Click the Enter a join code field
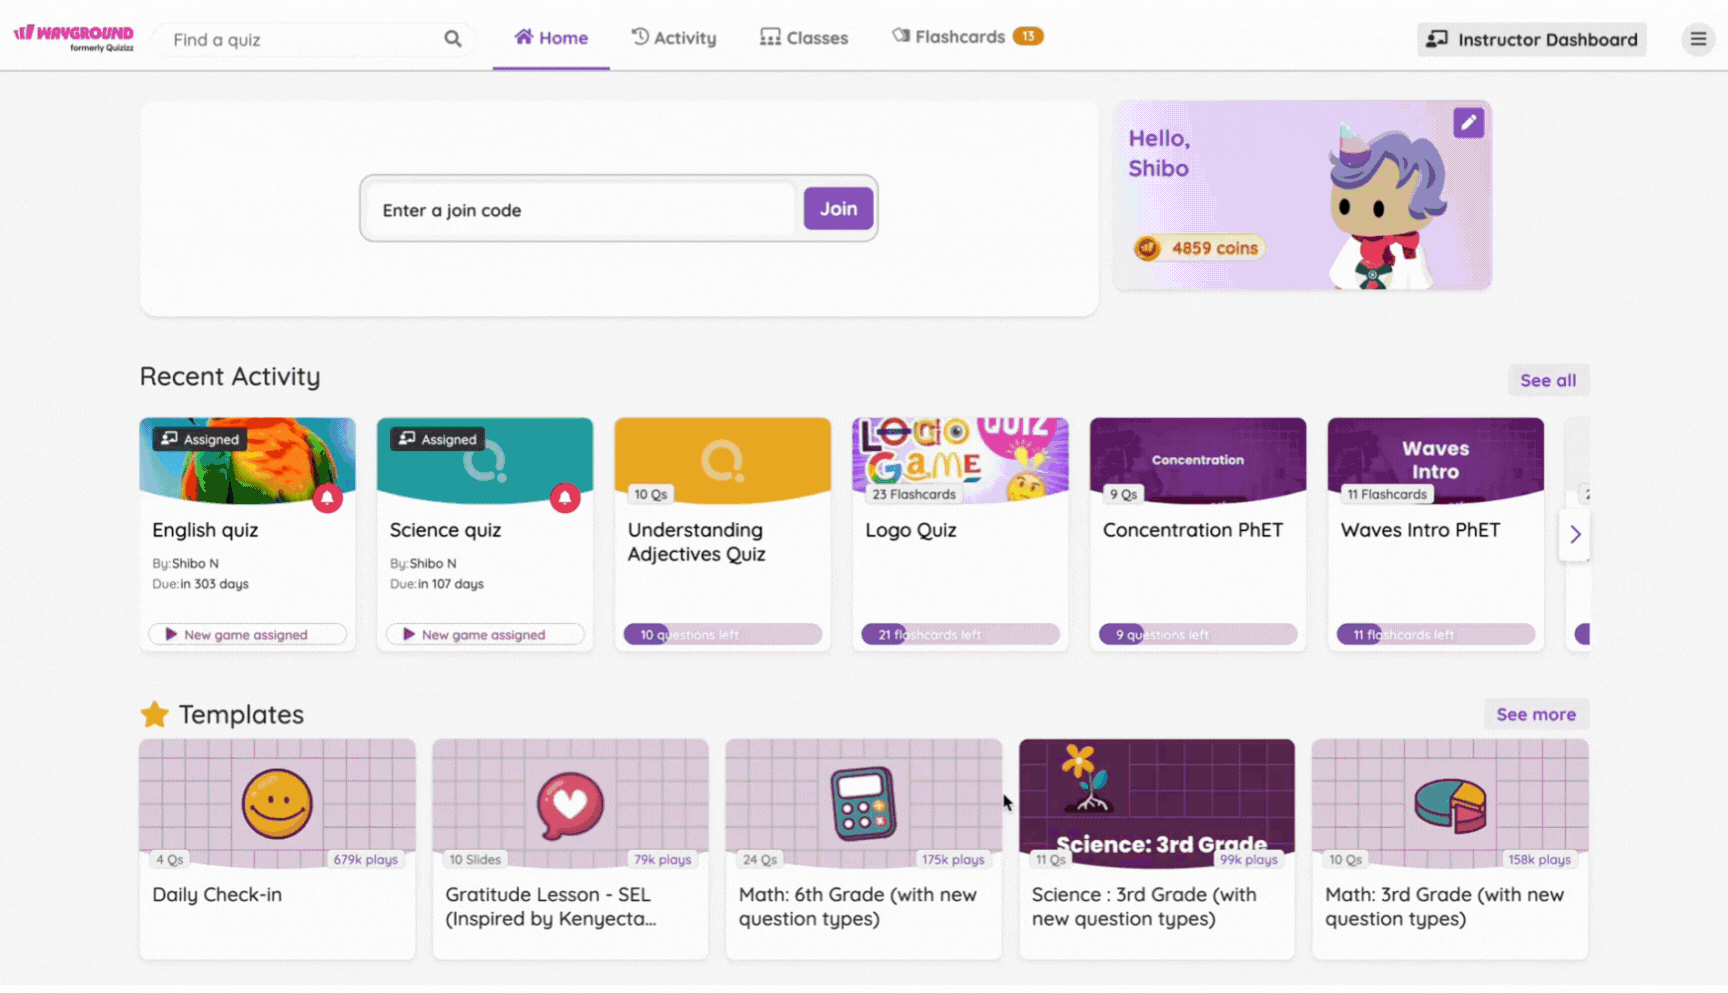 (580, 210)
